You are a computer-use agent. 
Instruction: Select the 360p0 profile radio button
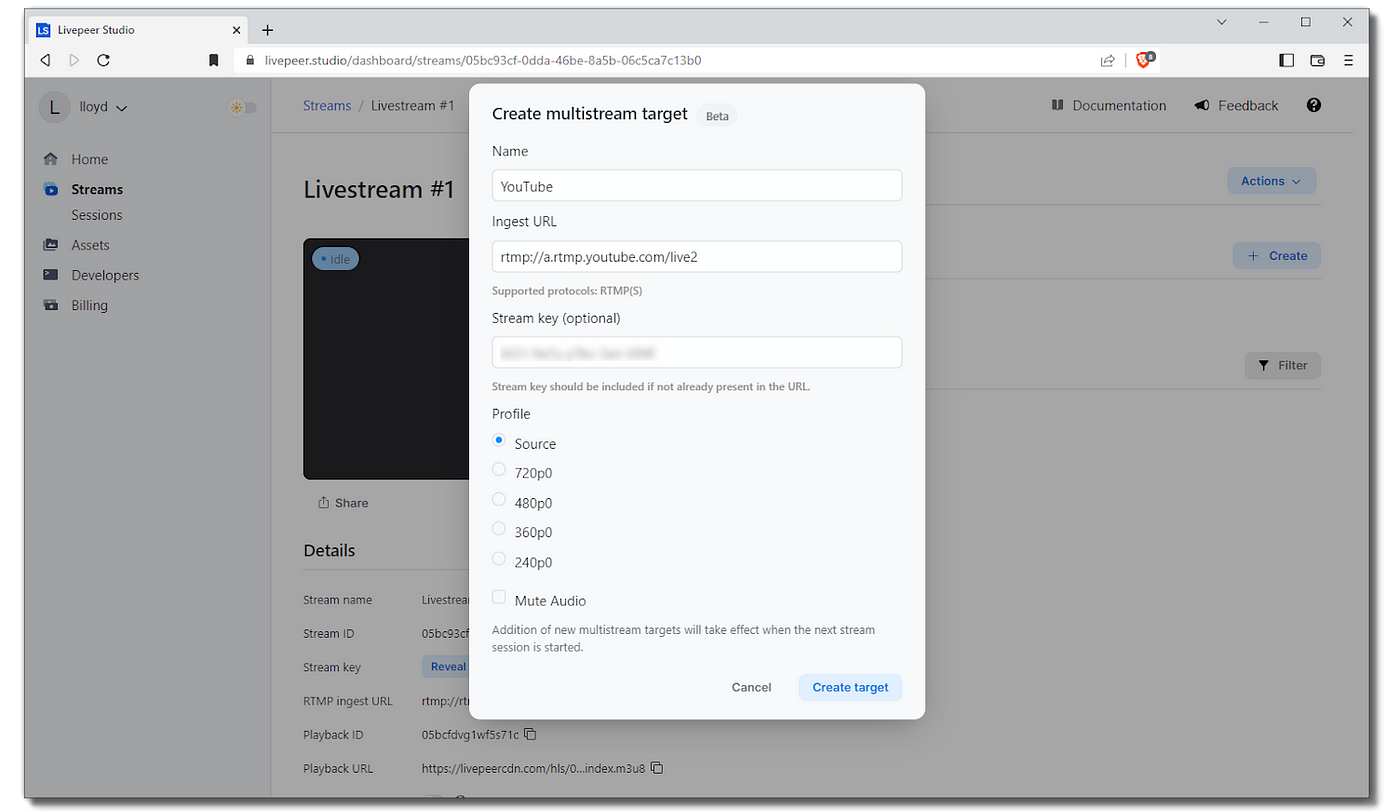tap(499, 528)
